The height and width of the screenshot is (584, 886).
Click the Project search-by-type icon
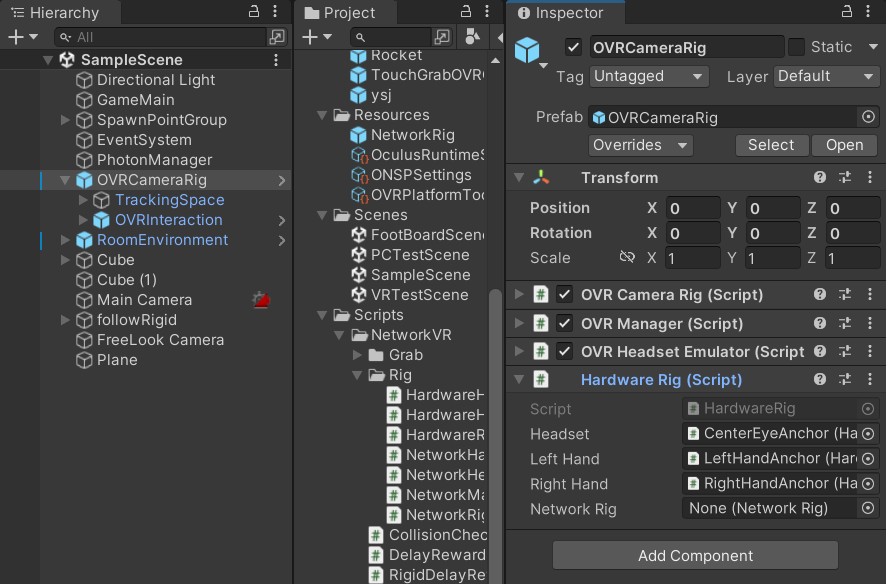(442, 37)
